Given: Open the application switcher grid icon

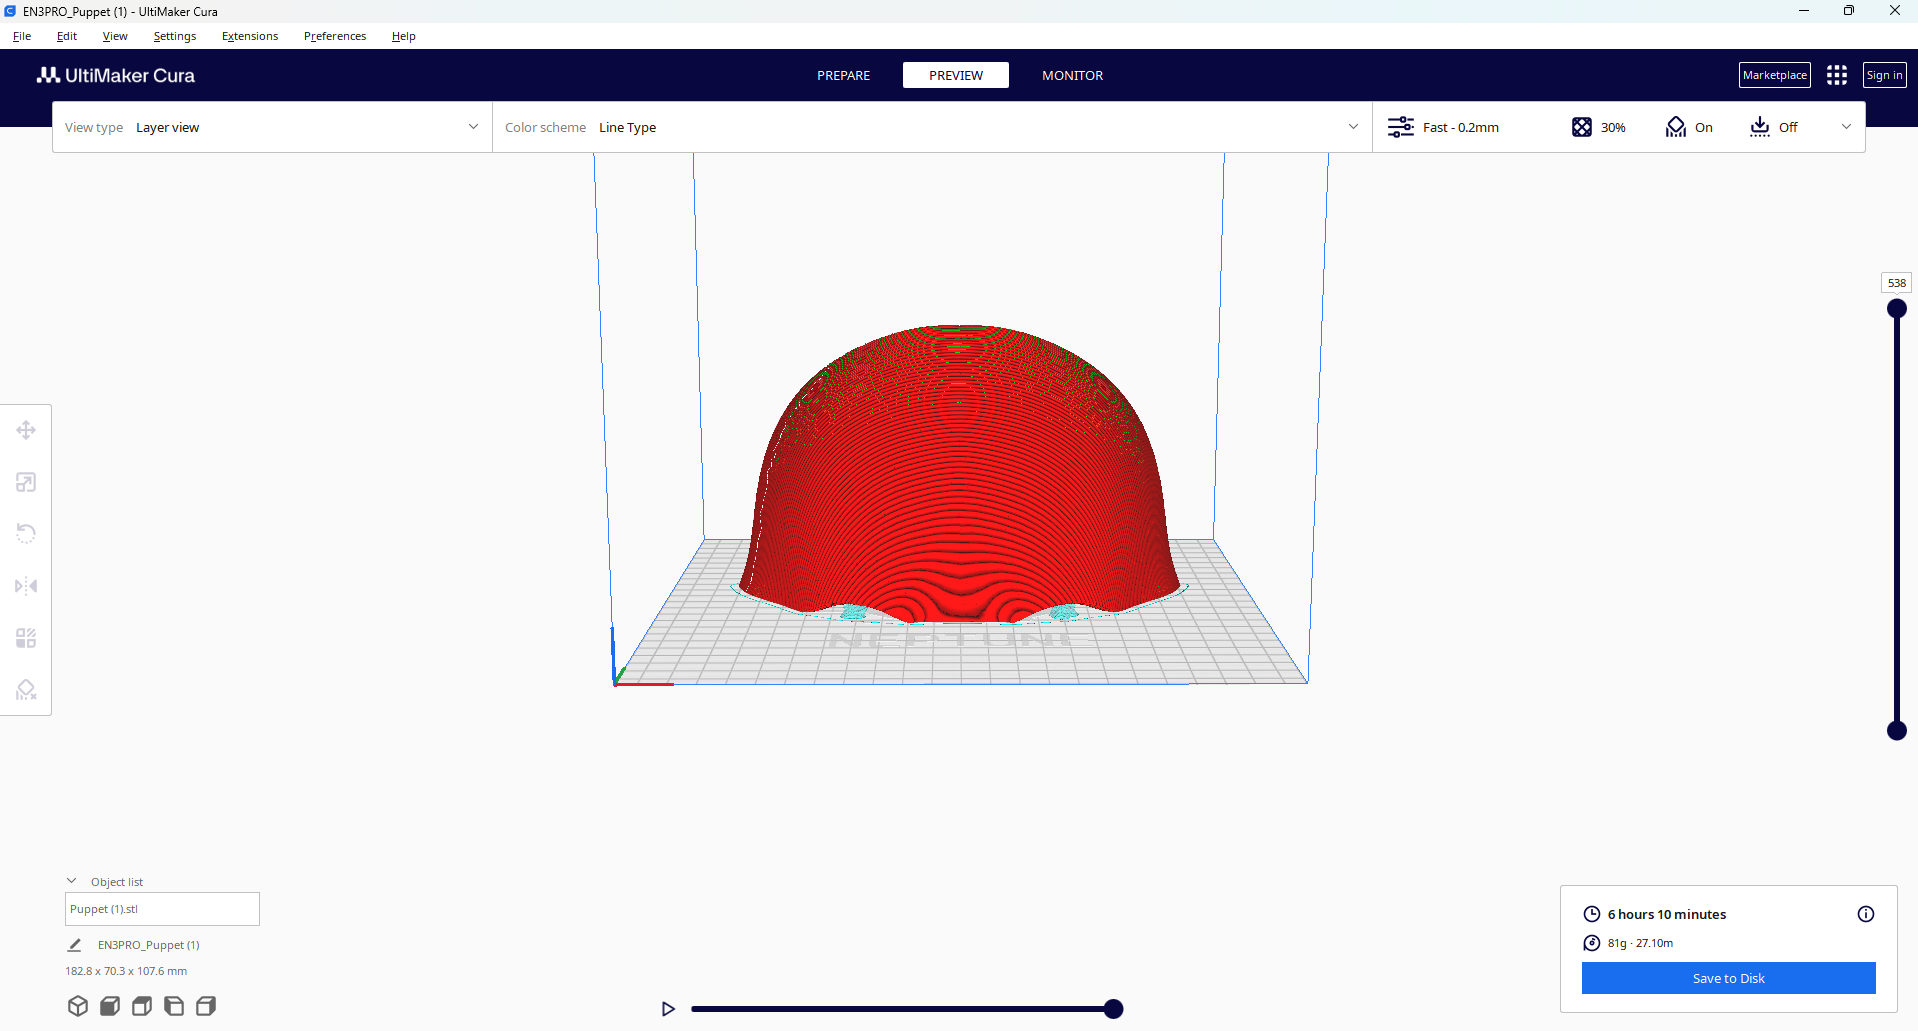Looking at the screenshot, I should [1837, 75].
